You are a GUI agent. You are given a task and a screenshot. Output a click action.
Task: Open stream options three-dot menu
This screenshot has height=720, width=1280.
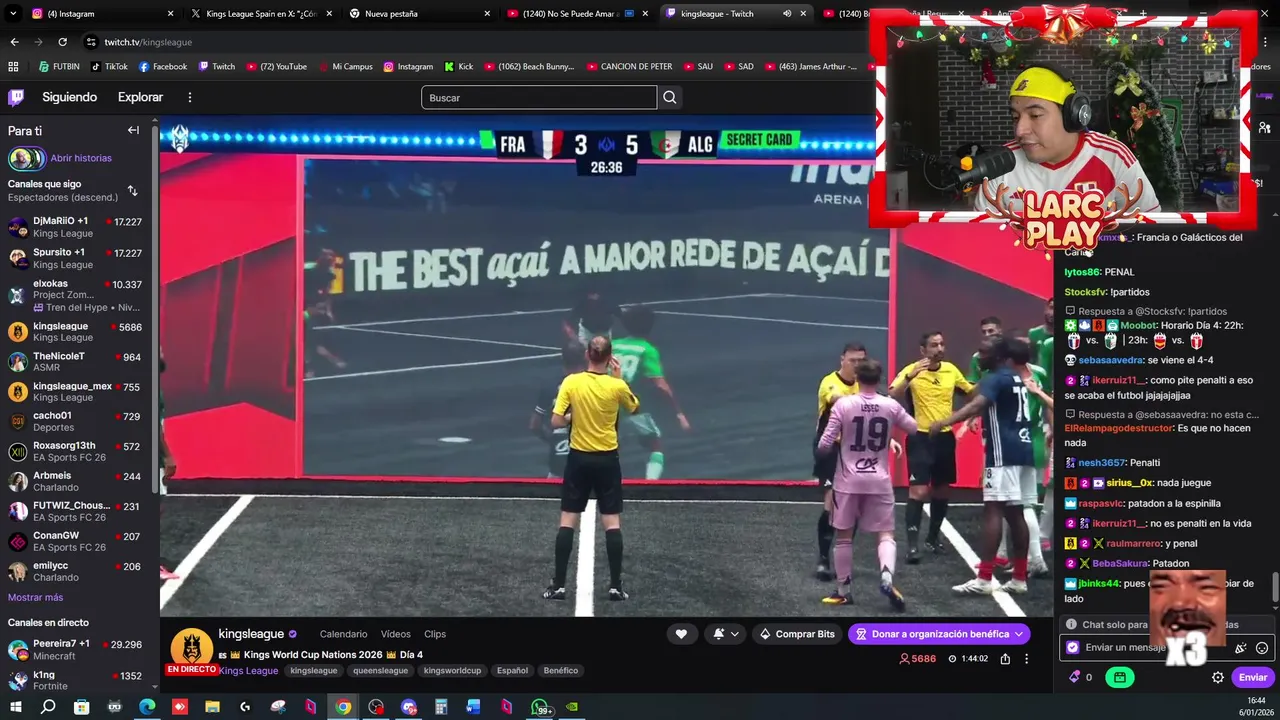pos(1026,659)
